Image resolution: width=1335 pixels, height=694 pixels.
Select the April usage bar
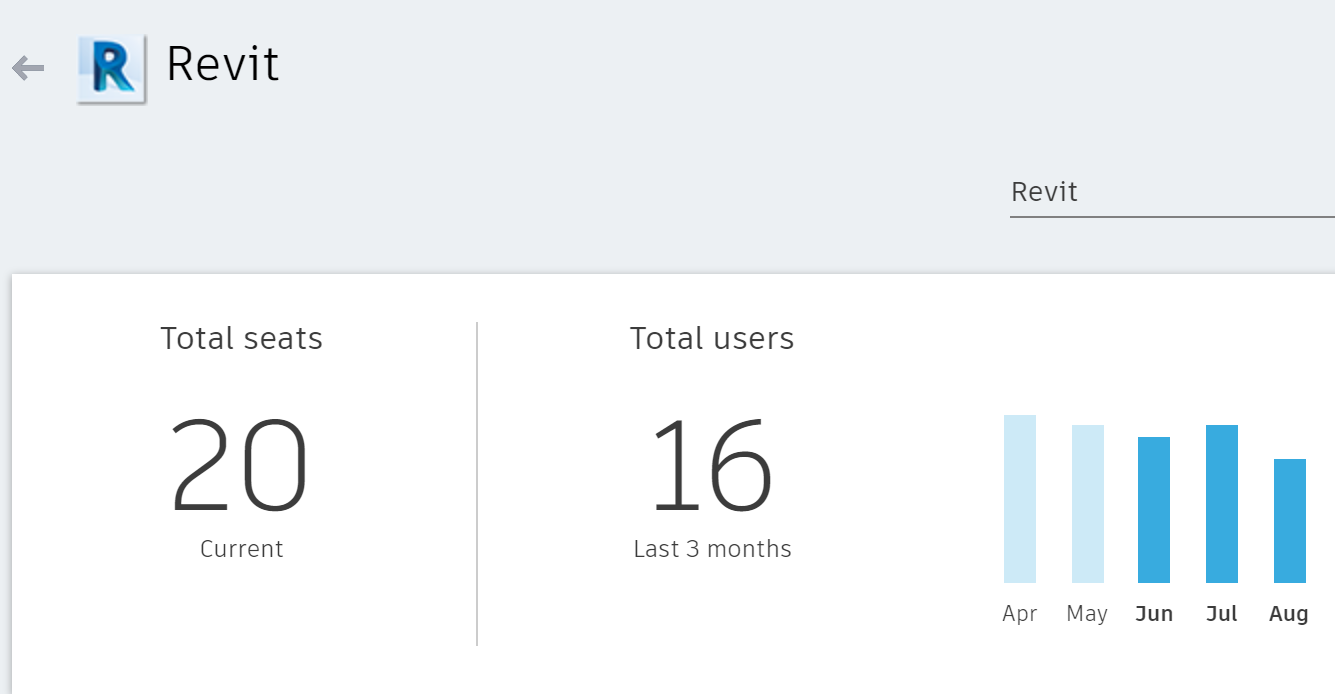[1020, 499]
